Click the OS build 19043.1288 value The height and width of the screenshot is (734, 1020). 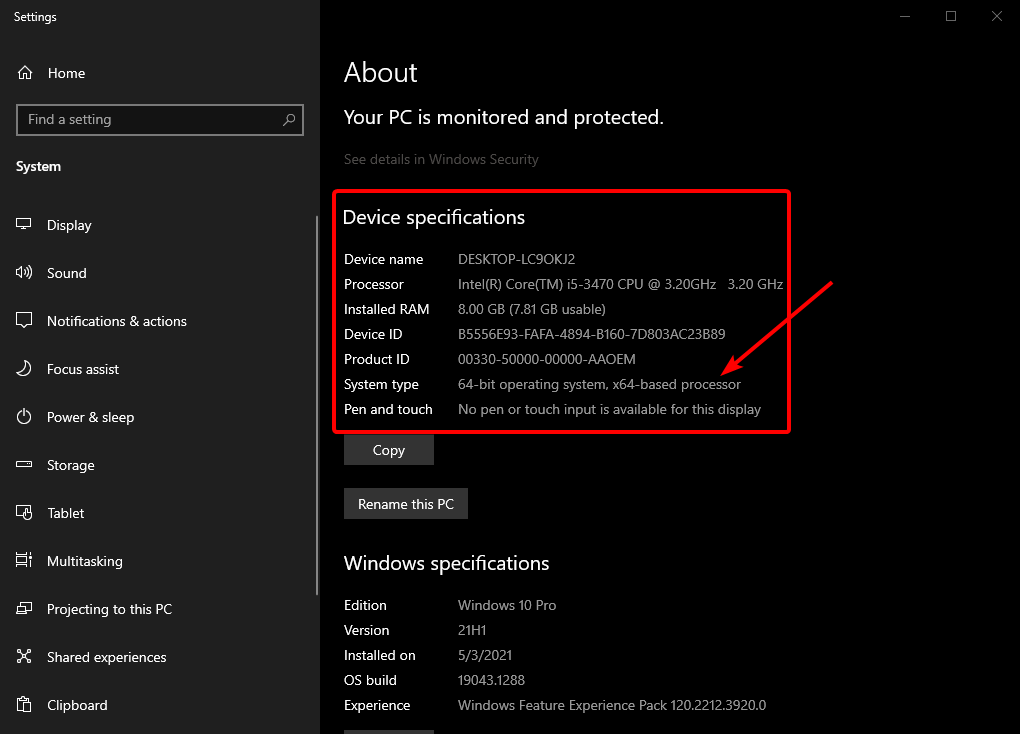(x=491, y=680)
